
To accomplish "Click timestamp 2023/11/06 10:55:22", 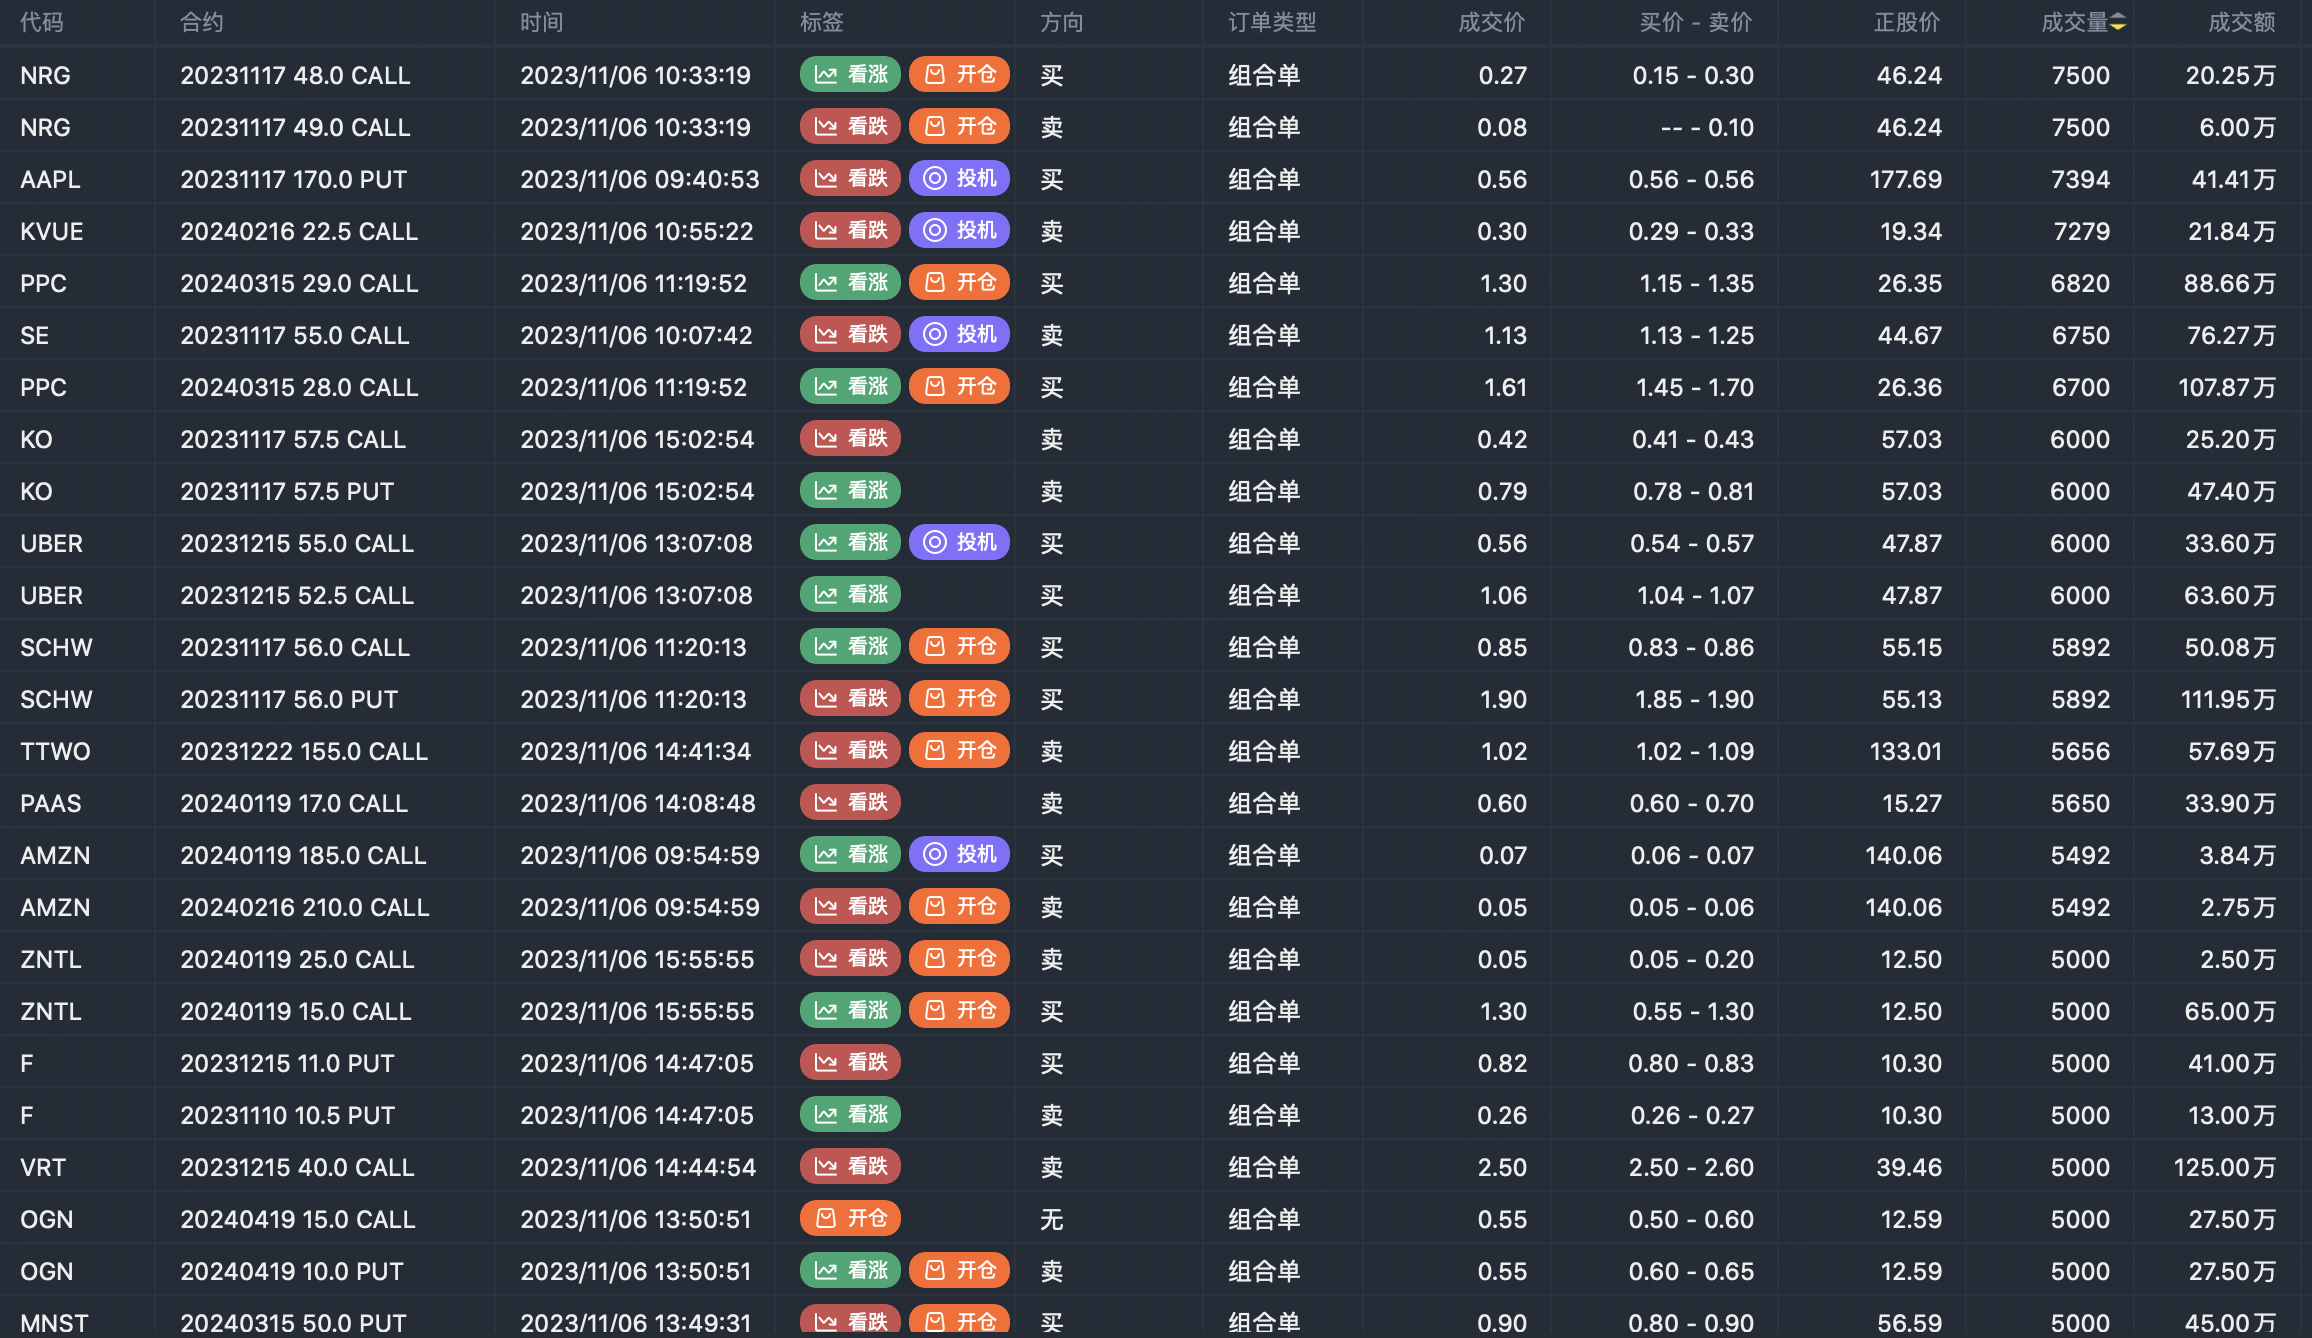I will click(x=637, y=232).
